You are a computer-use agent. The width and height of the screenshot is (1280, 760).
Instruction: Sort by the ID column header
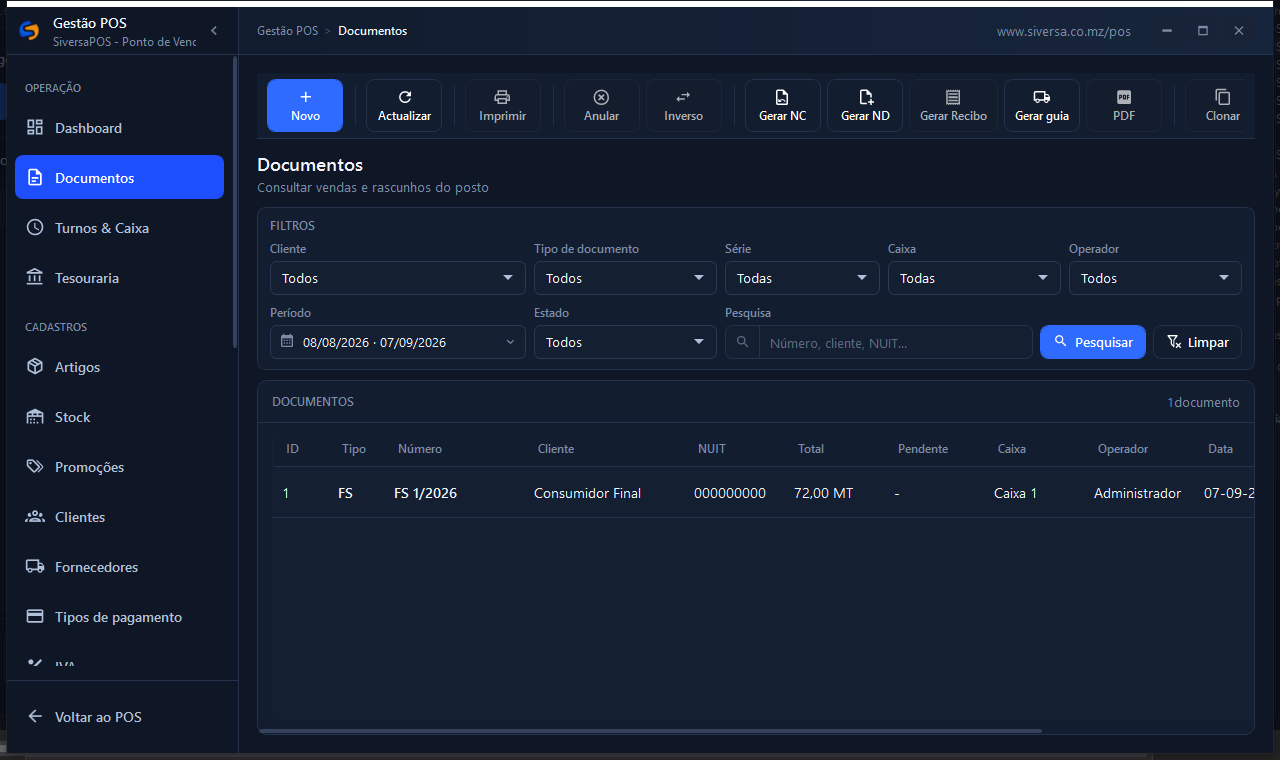click(x=292, y=449)
